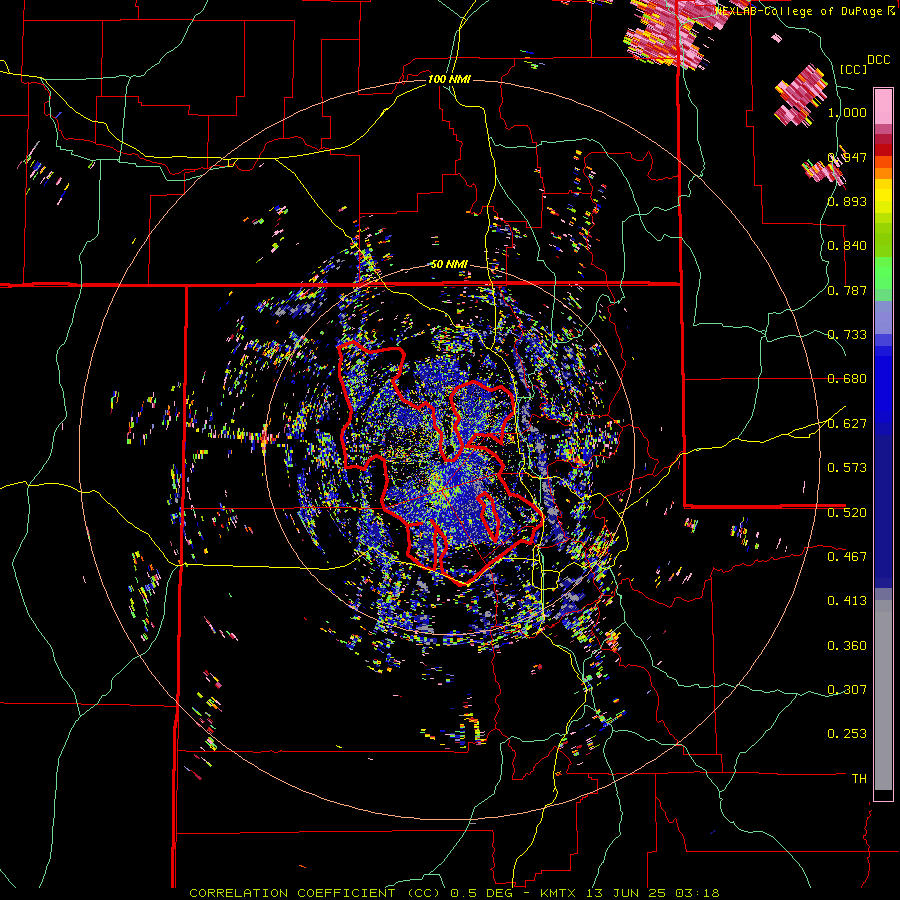900x900 pixels.
Task: Click the 0.360 scale value
Action: [x=847, y=646]
